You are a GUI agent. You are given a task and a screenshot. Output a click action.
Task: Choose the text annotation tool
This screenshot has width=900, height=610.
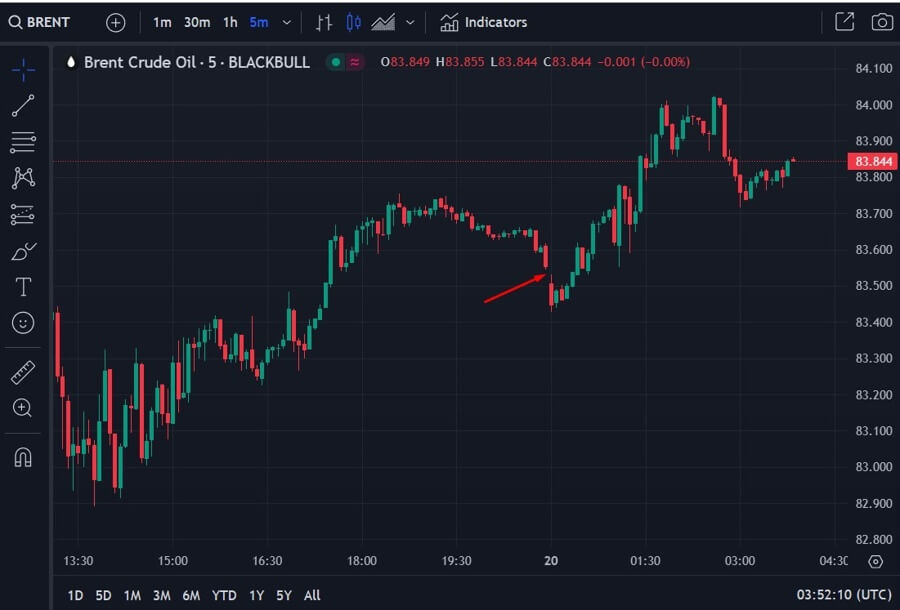[x=23, y=287]
